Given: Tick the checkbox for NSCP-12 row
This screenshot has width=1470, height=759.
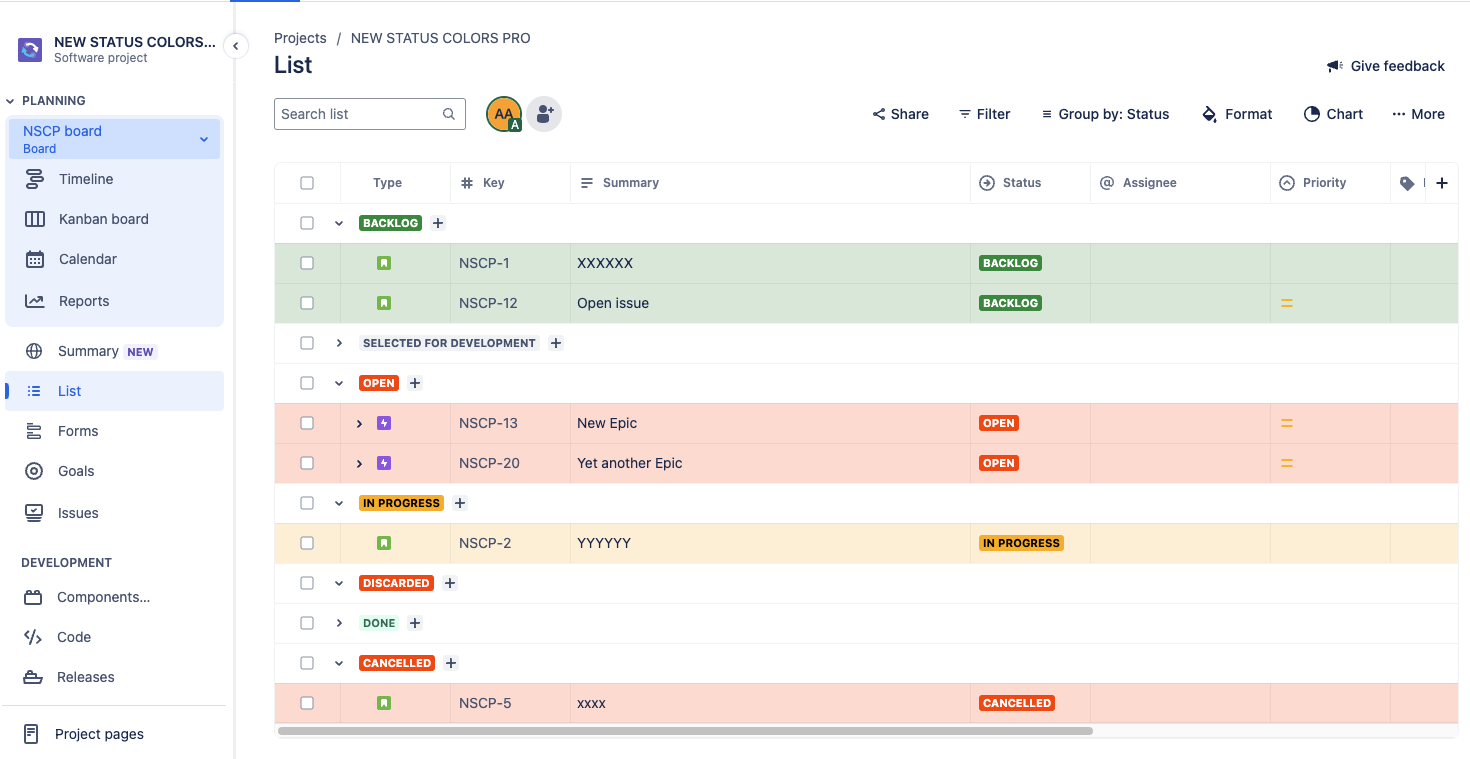Looking at the screenshot, I should point(307,303).
